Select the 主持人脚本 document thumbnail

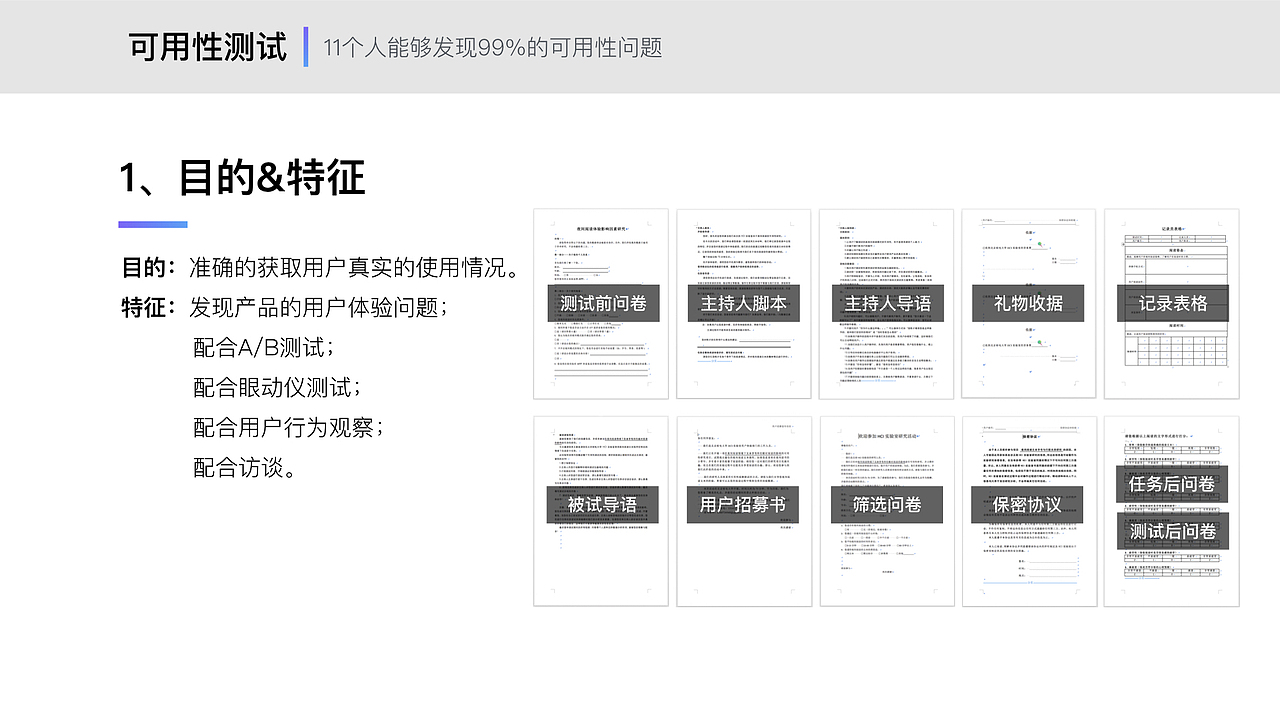point(743,304)
